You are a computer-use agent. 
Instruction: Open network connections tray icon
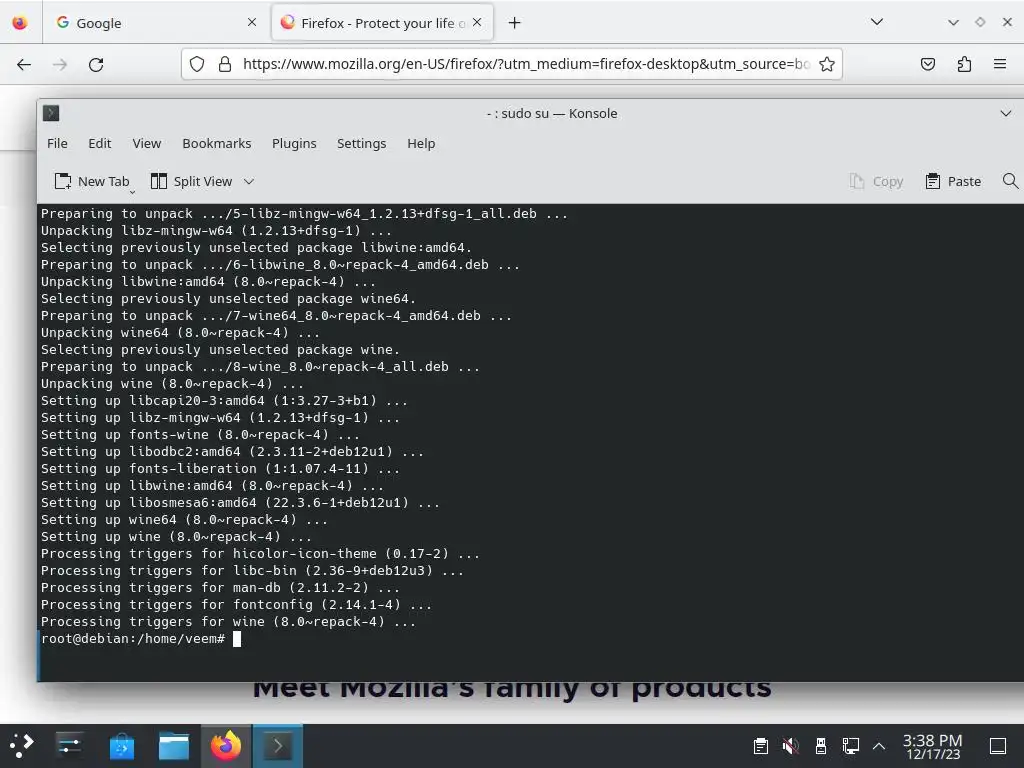coord(850,746)
